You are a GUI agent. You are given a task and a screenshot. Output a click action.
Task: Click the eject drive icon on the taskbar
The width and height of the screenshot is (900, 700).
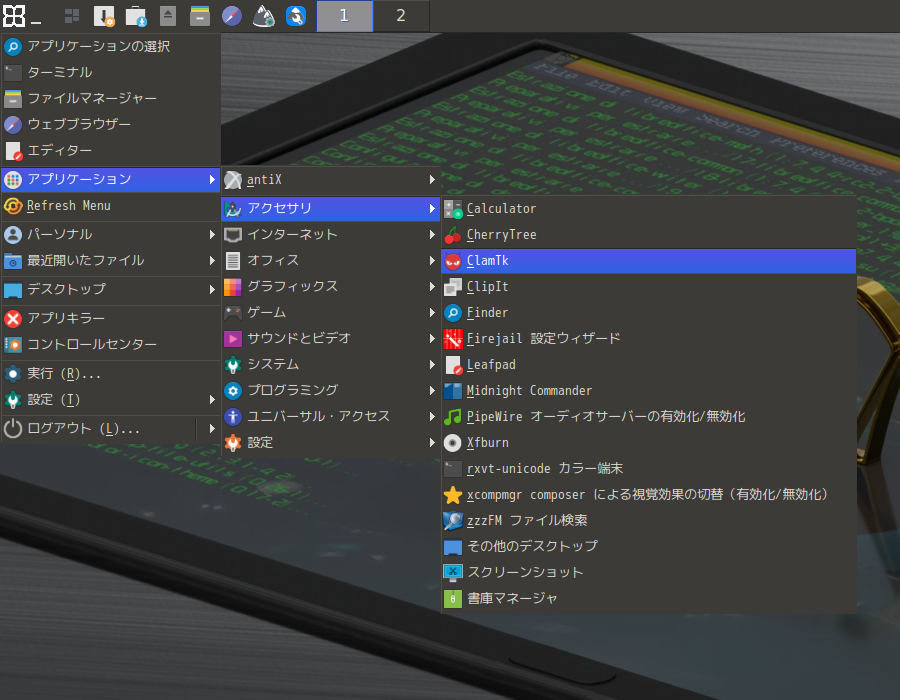click(168, 16)
